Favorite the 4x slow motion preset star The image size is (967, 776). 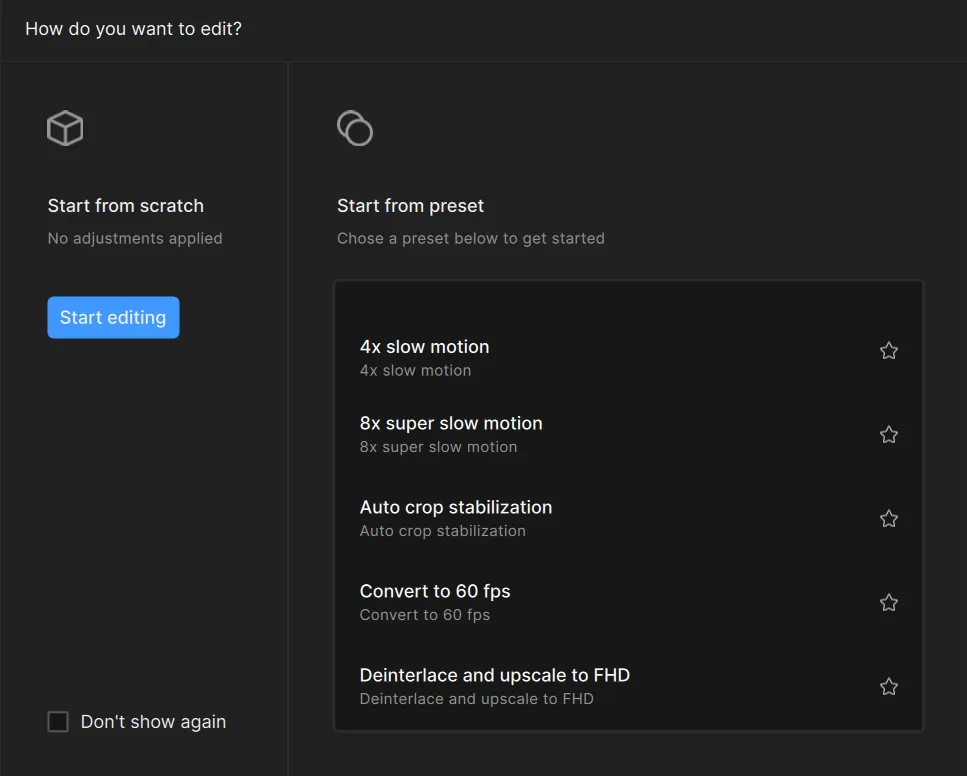888,351
